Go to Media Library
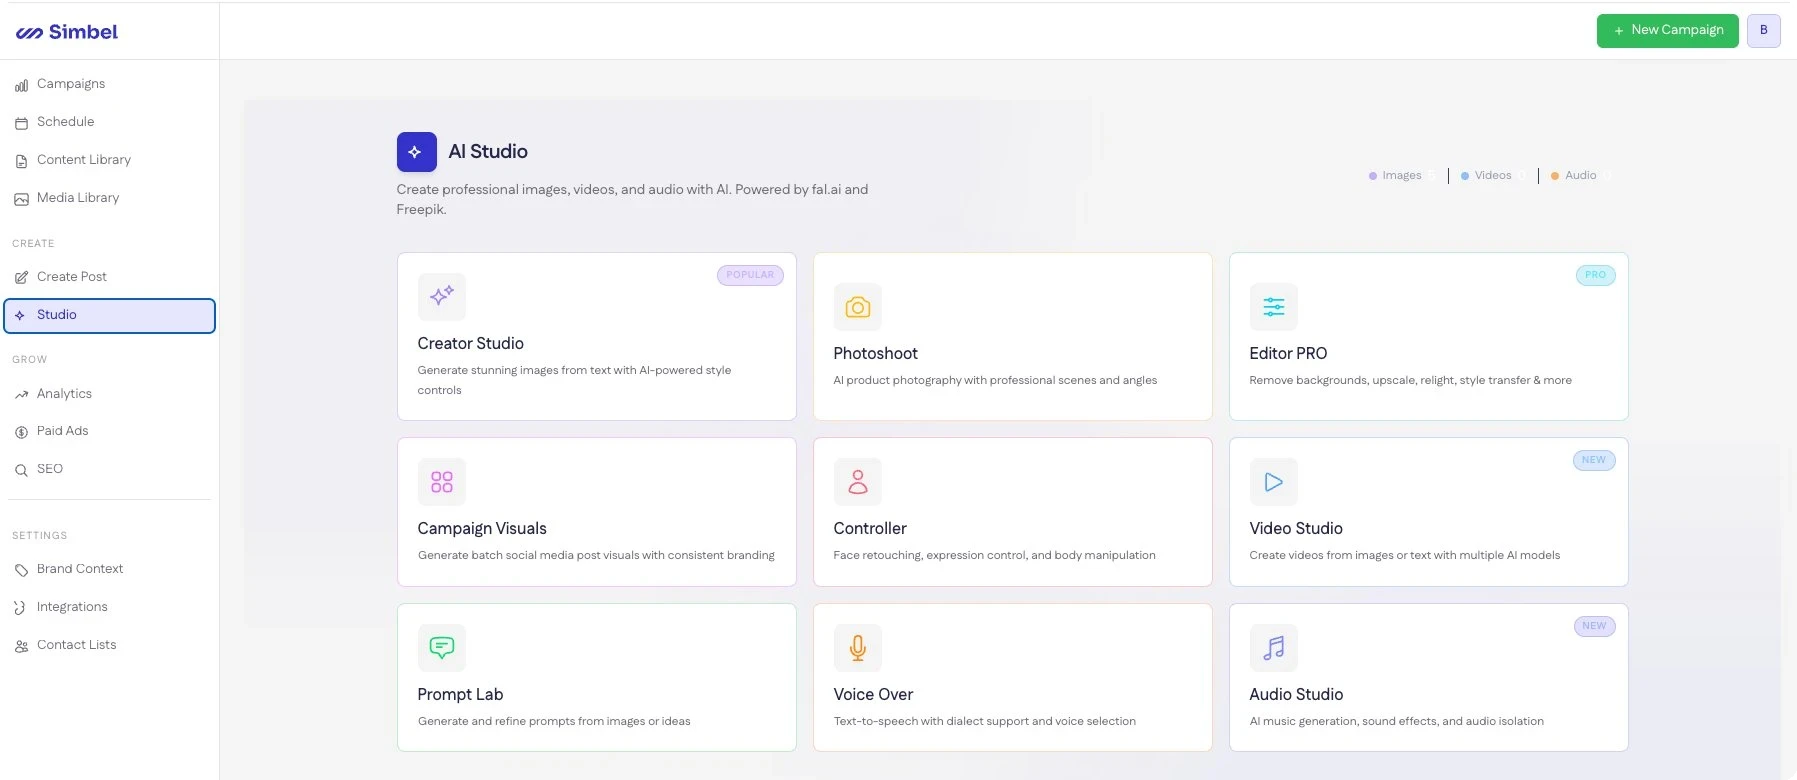1797x780 pixels. click(109, 198)
